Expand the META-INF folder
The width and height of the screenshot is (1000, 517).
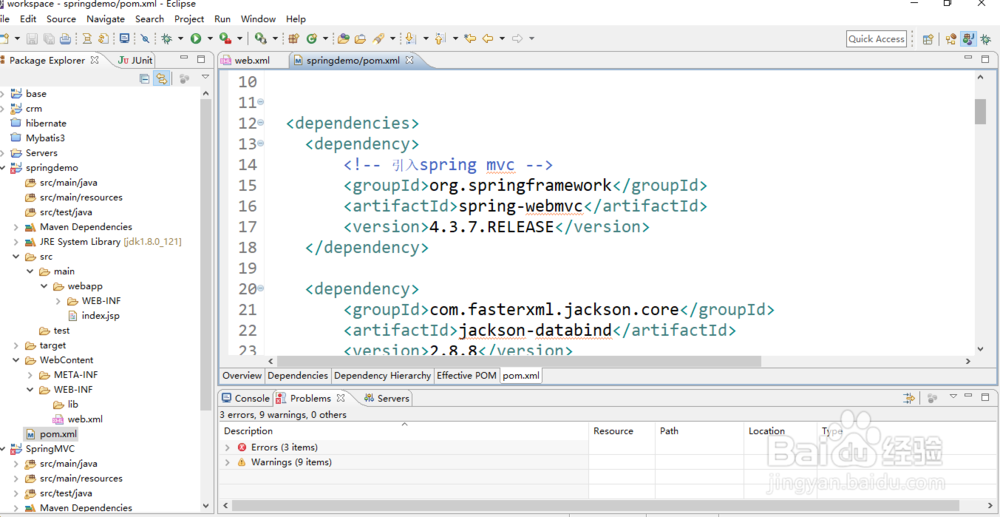pyautogui.click(x=30, y=375)
